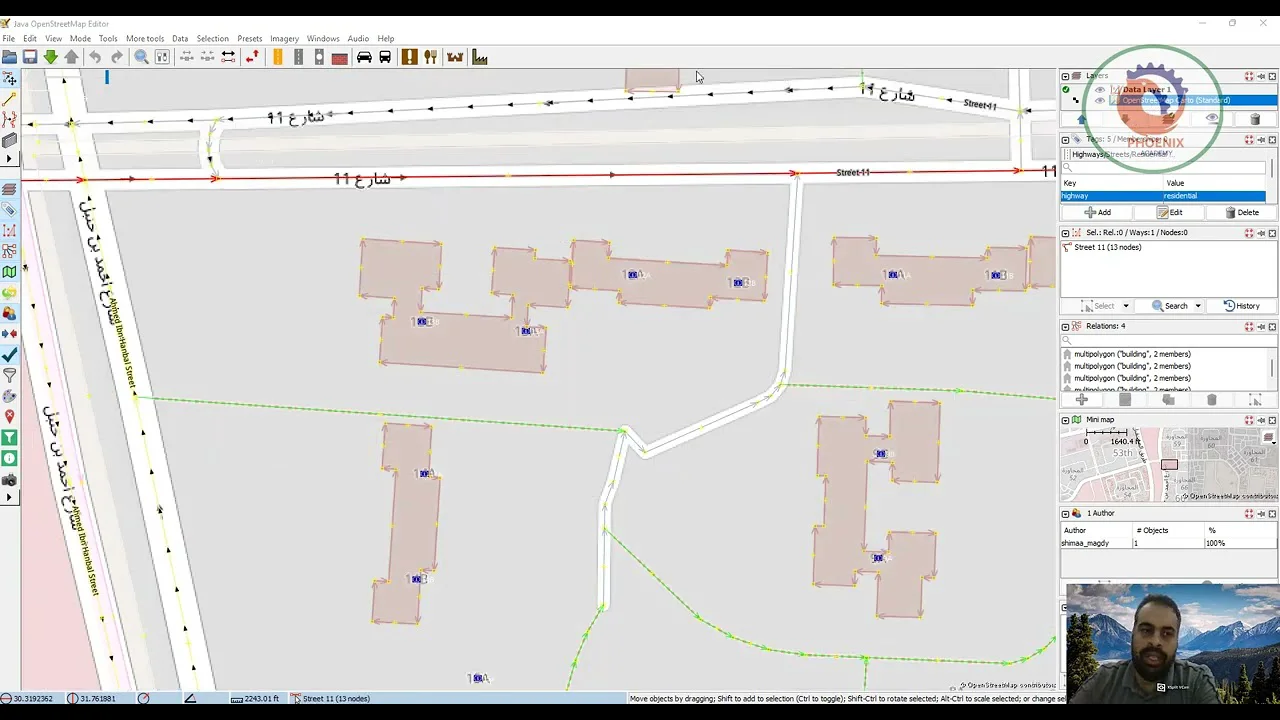This screenshot has height=720, width=1280.
Task: Click the mini map thumbnail
Action: click(x=1168, y=464)
